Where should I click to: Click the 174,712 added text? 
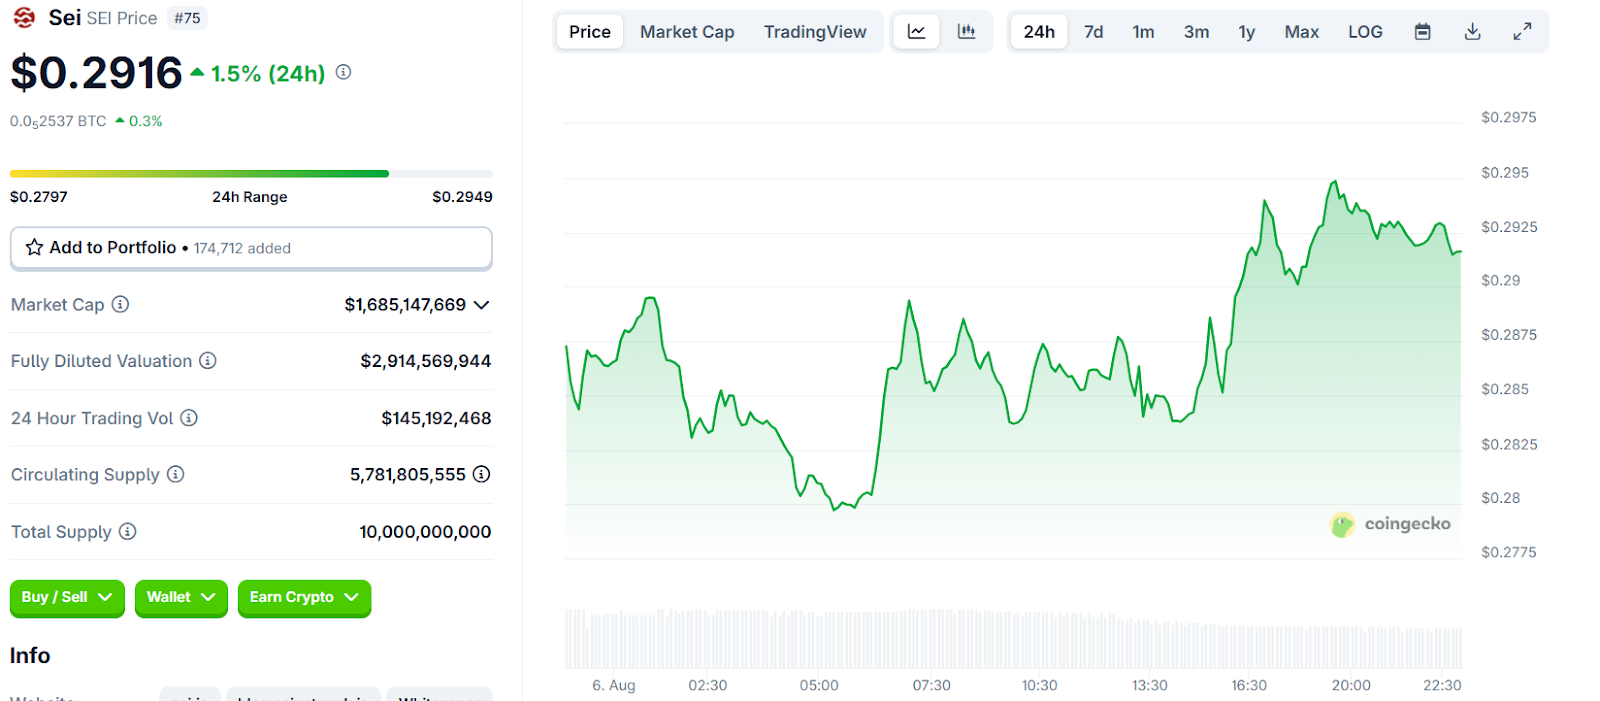coord(242,248)
